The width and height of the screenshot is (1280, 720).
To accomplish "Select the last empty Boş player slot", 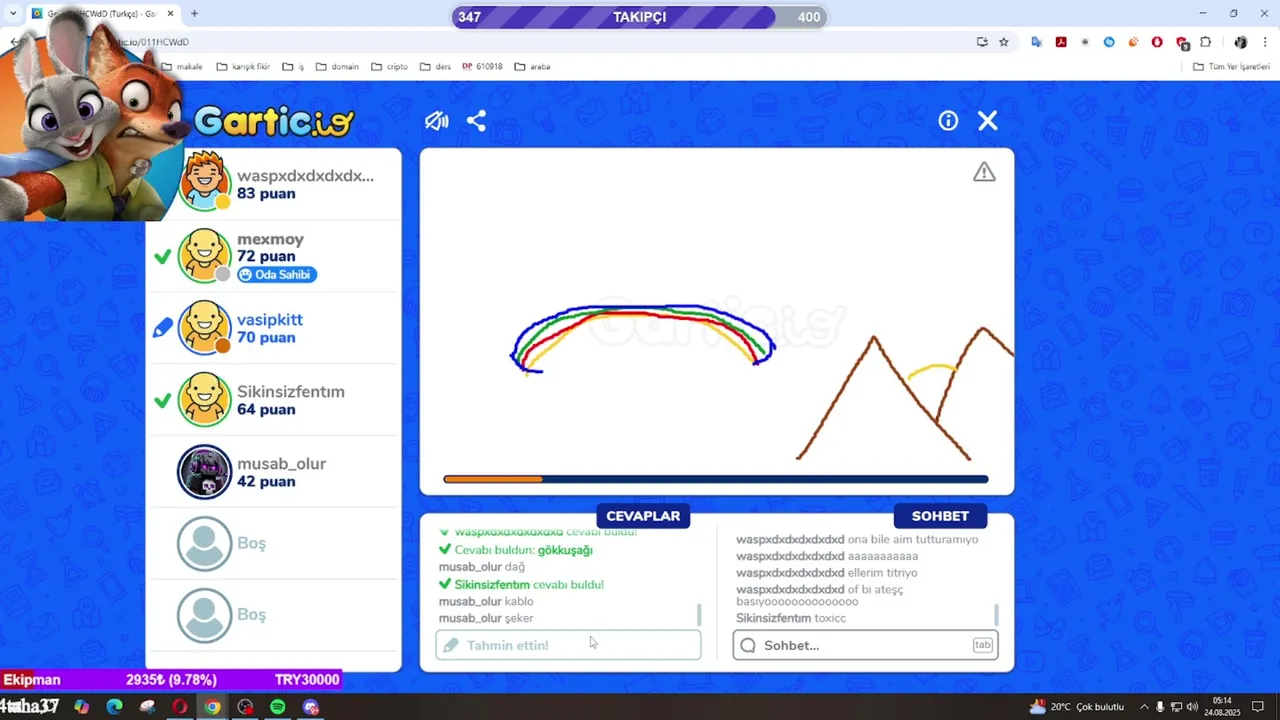I will [x=274, y=614].
